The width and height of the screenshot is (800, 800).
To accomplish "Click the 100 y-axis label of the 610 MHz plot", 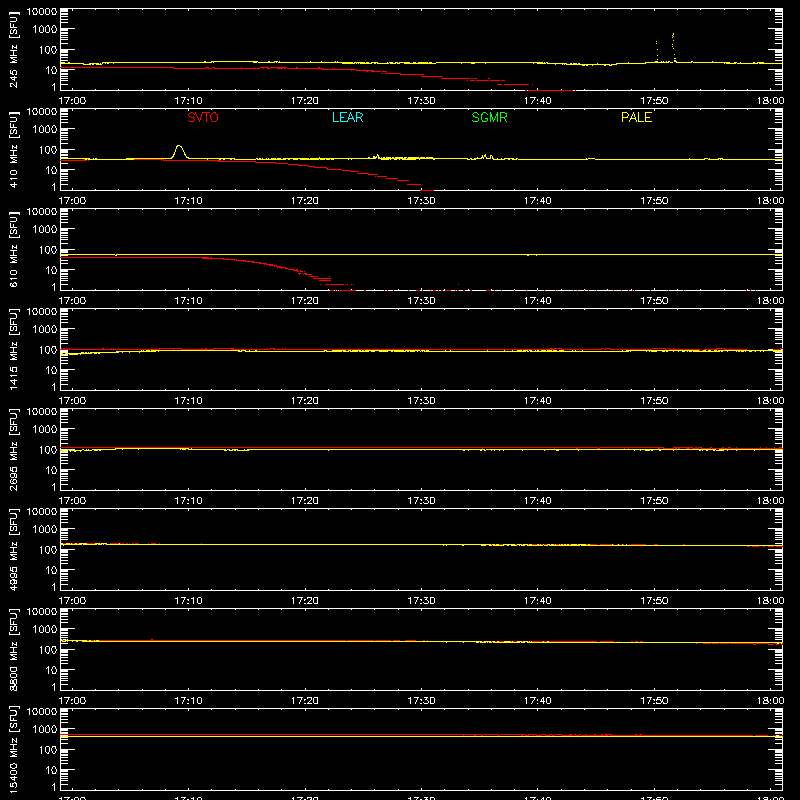I will coord(47,250).
